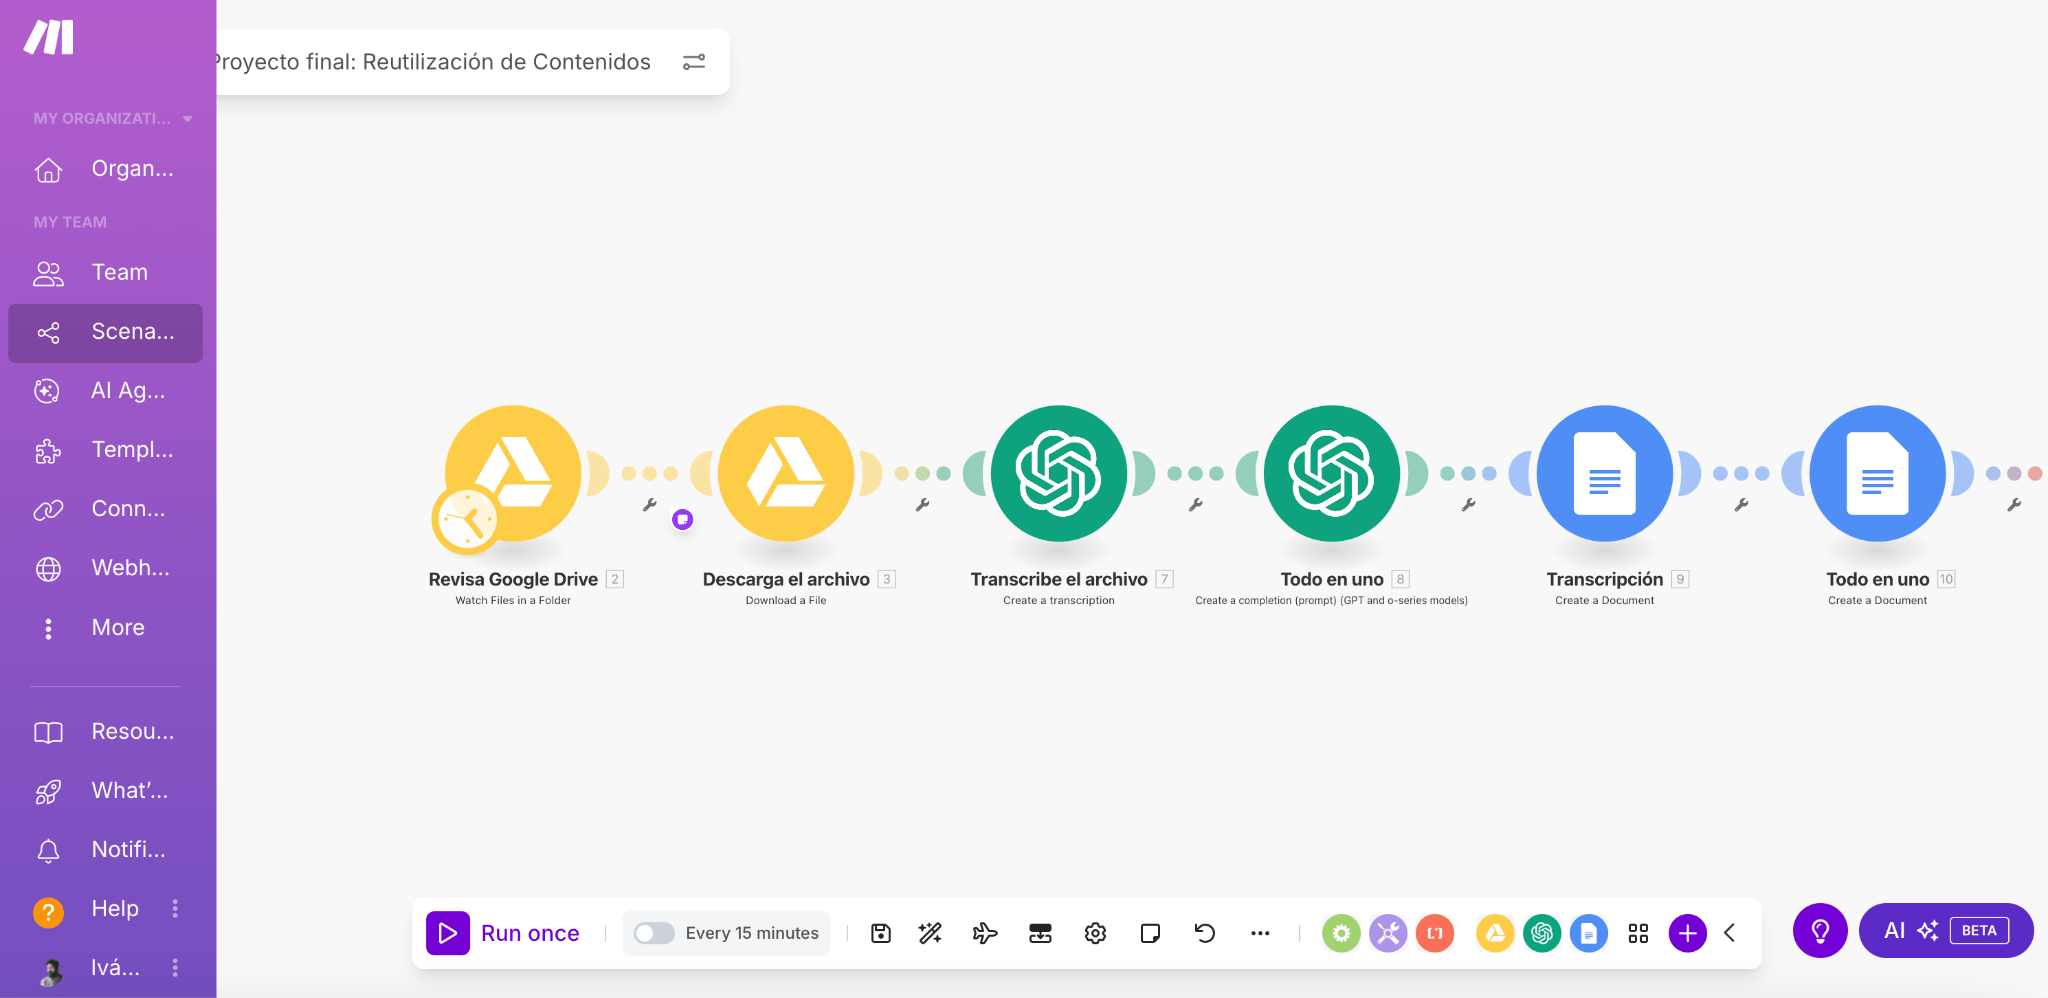Click the Revisa Google Drive label
The image size is (2048, 998).
(513, 579)
